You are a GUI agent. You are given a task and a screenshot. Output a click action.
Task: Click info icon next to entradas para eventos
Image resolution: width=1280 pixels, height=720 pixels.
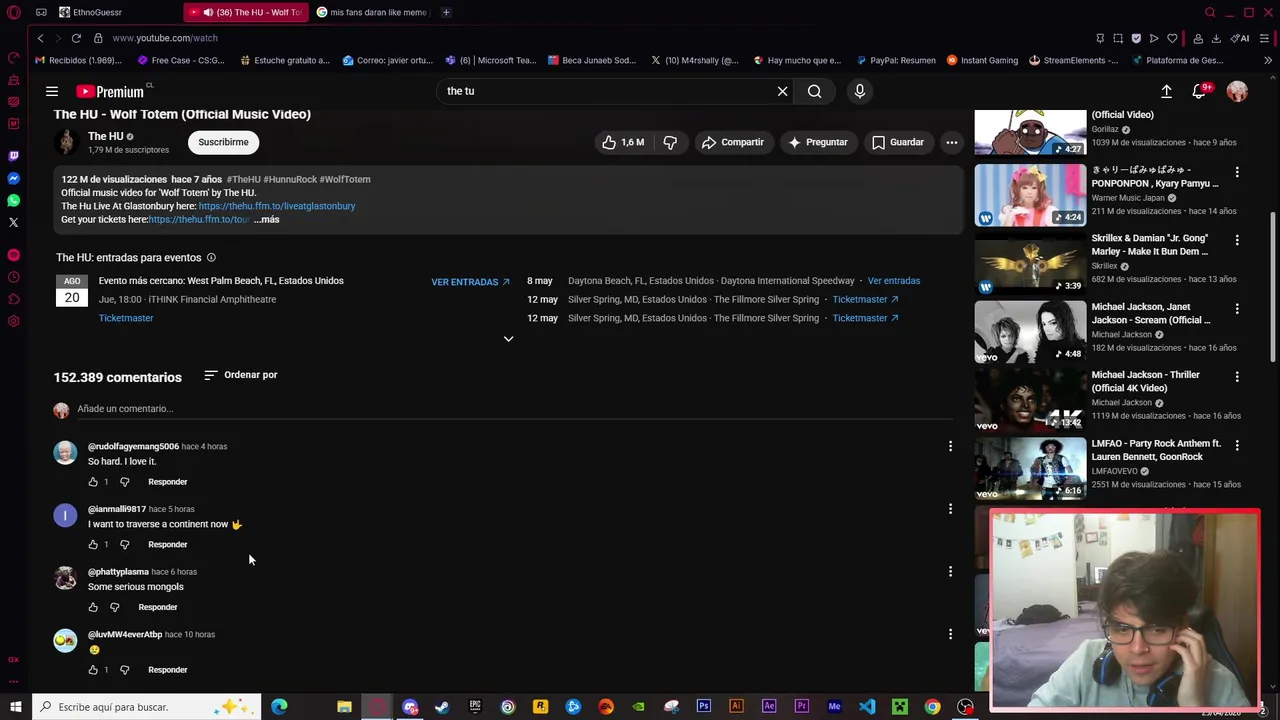pos(211,257)
